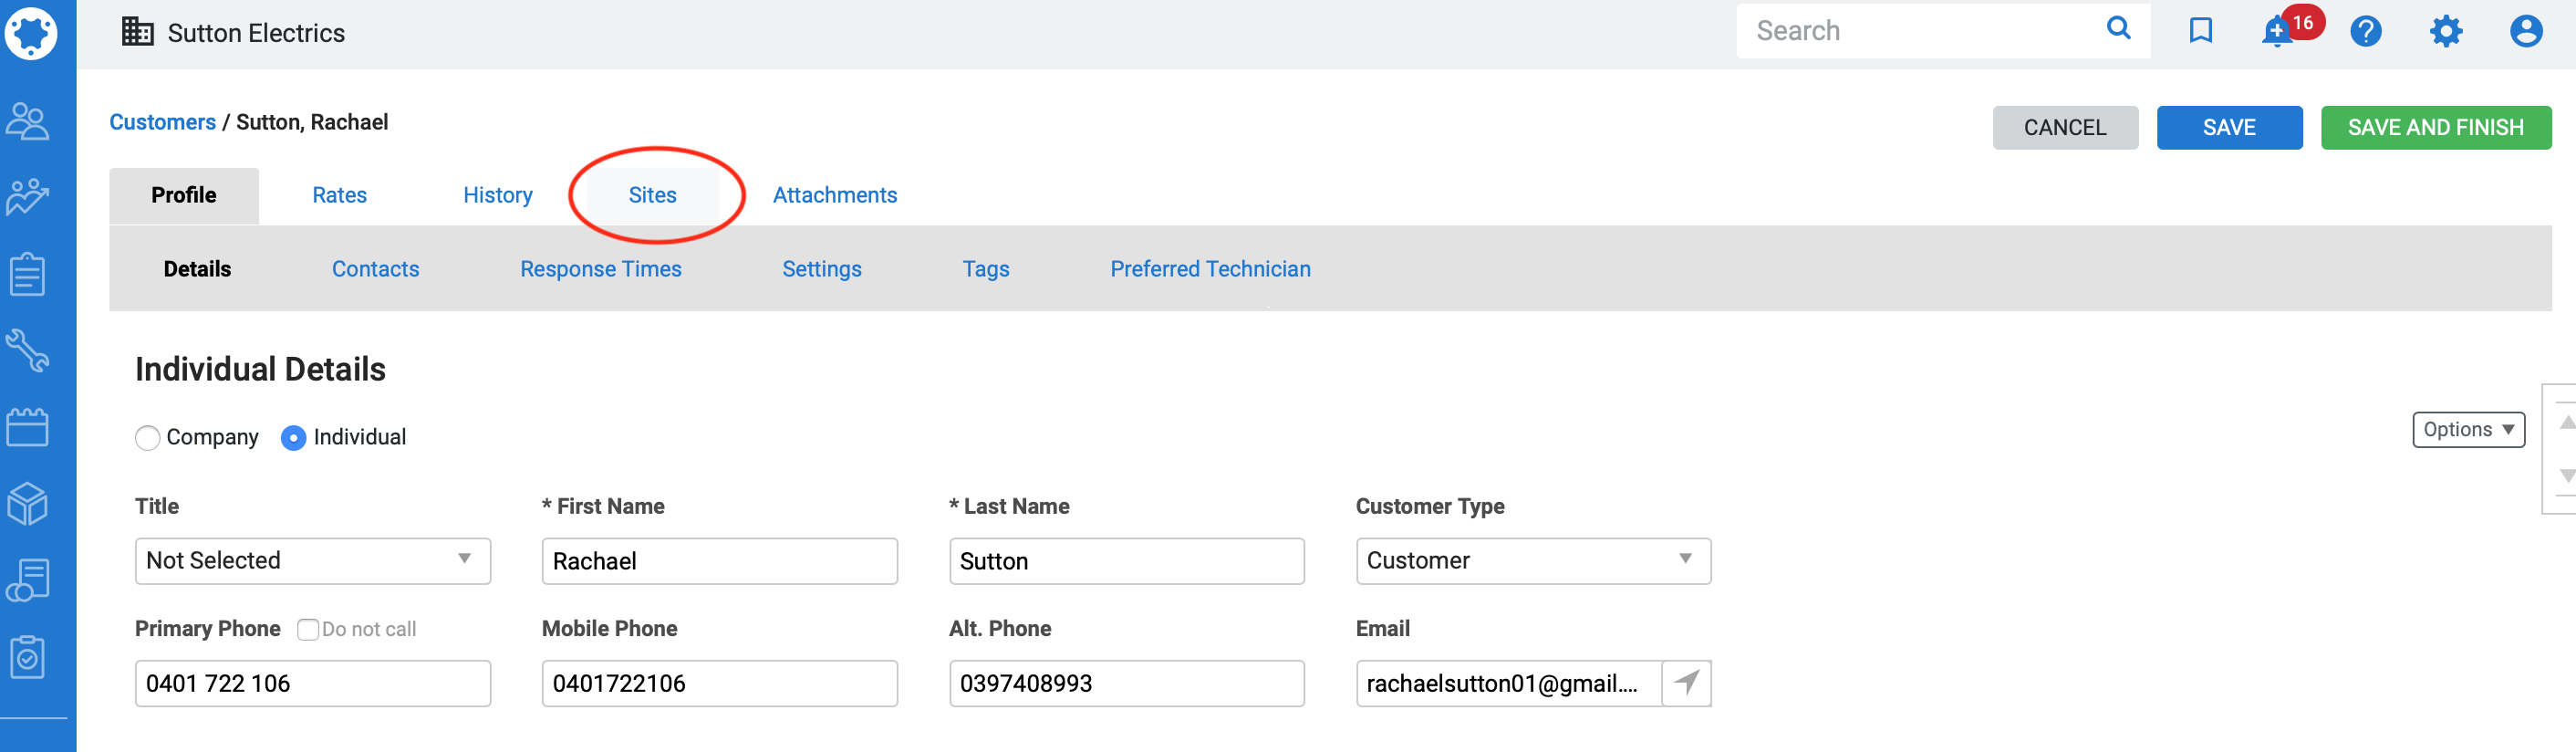Select the Company radio button

click(148, 438)
